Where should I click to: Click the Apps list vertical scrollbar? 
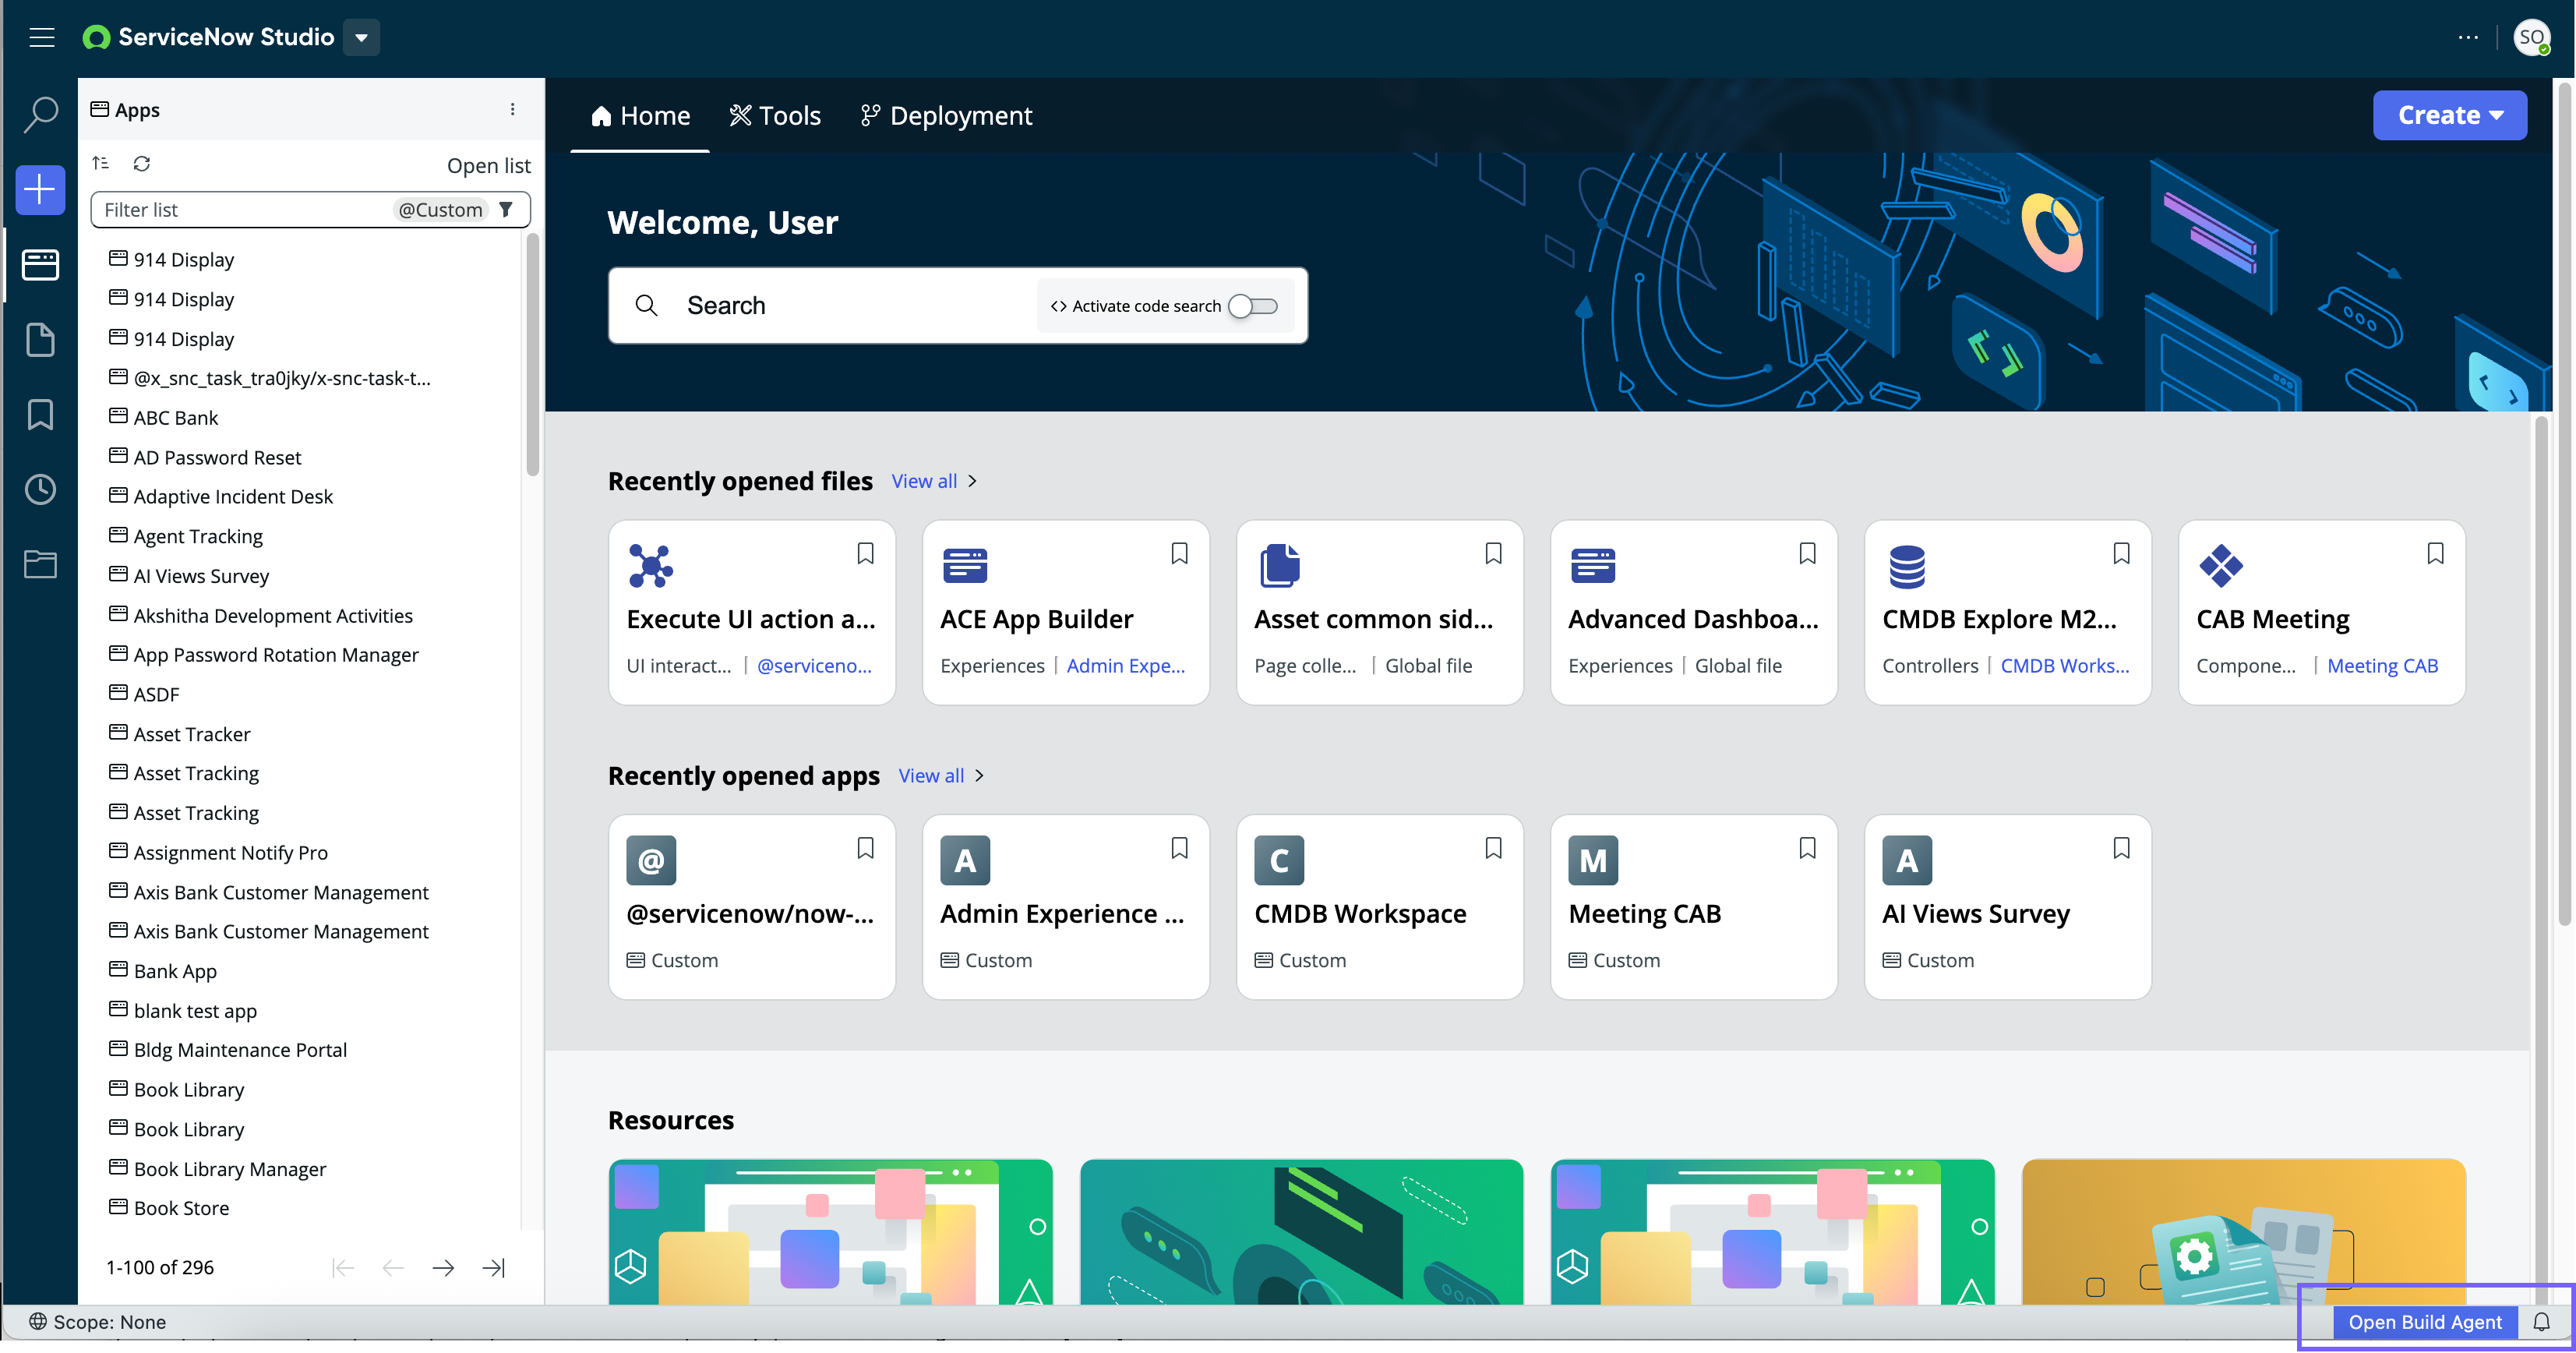[532, 355]
